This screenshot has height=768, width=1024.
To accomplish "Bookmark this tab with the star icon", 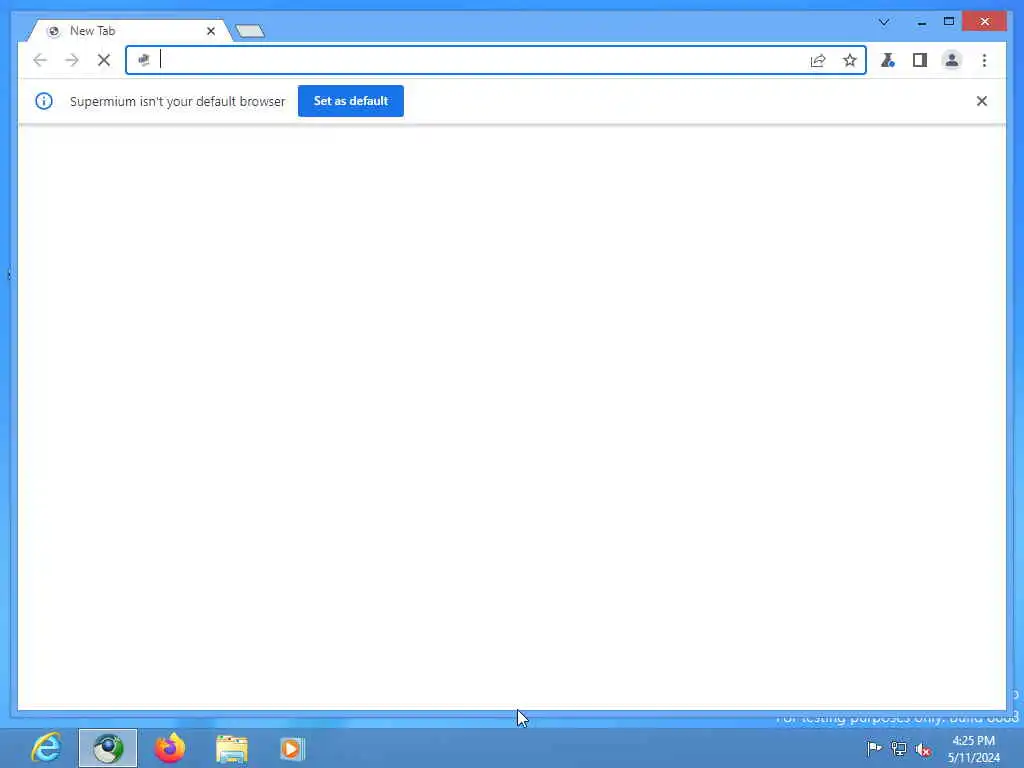I will (x=850, y=60).
